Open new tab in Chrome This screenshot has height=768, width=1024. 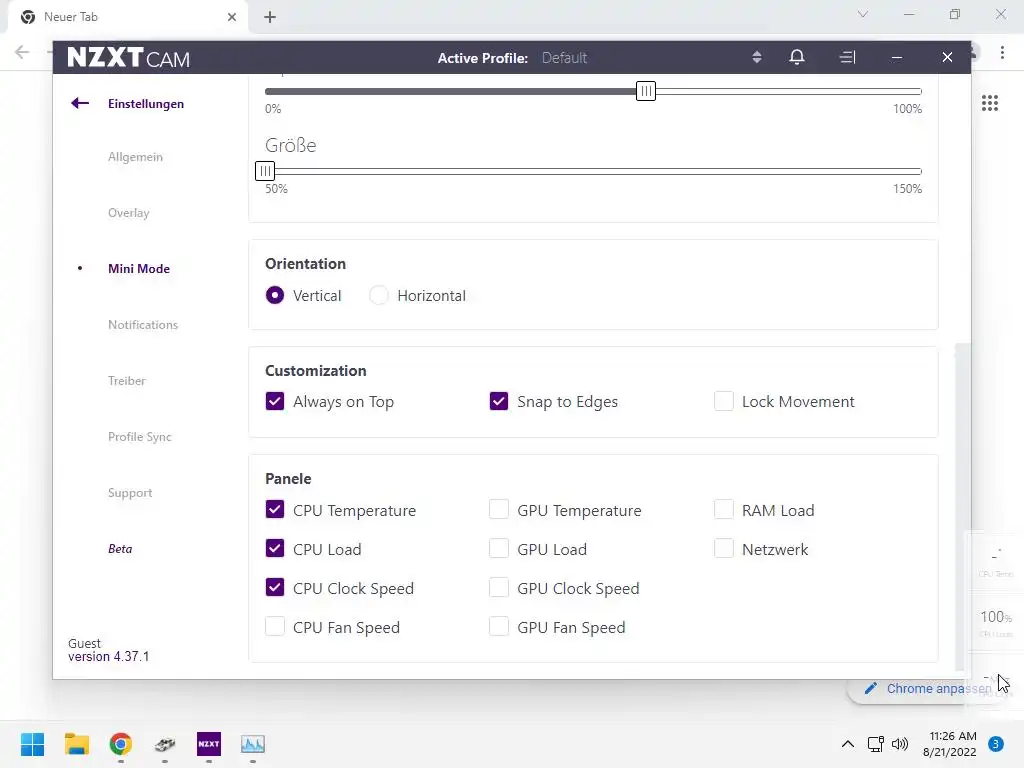pos(270,17)
